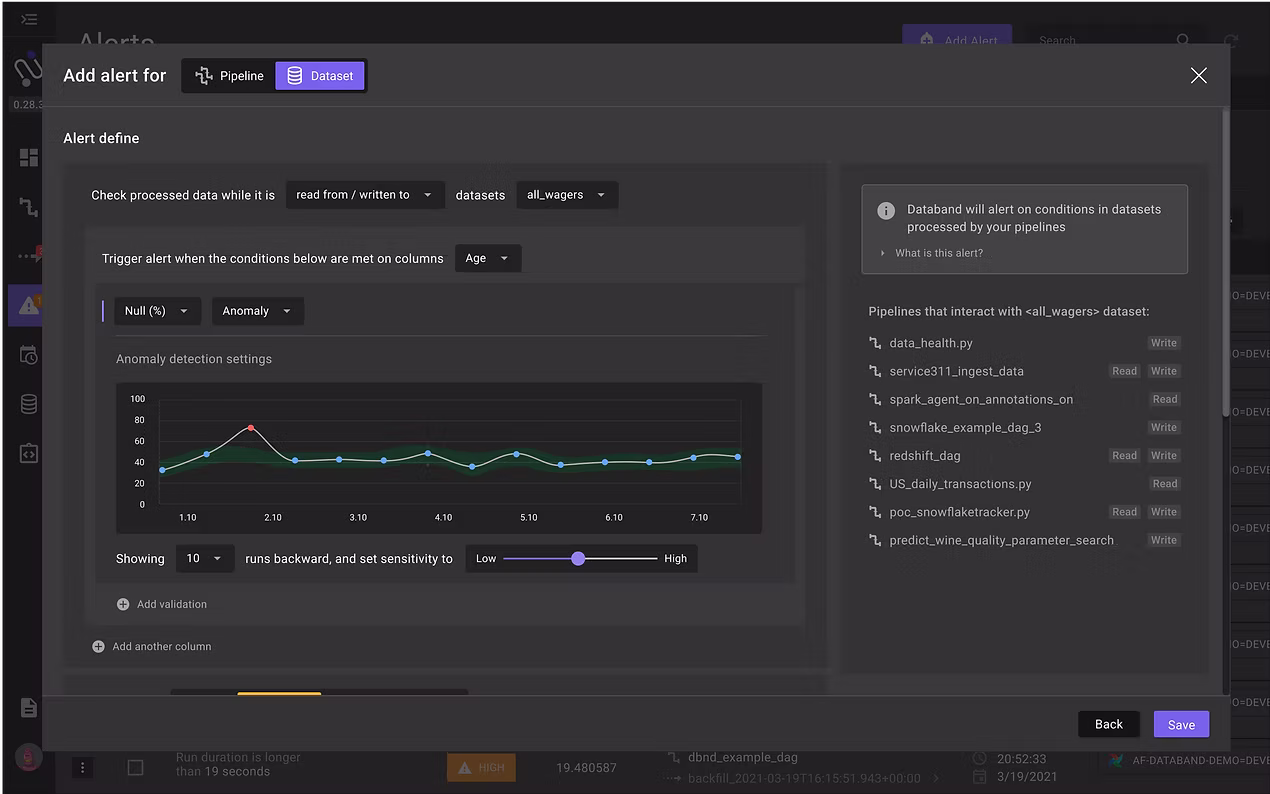The image size is (1270, 794).
Task: Open the 'read from / written to' dropdown
Action: pos(365,195)
